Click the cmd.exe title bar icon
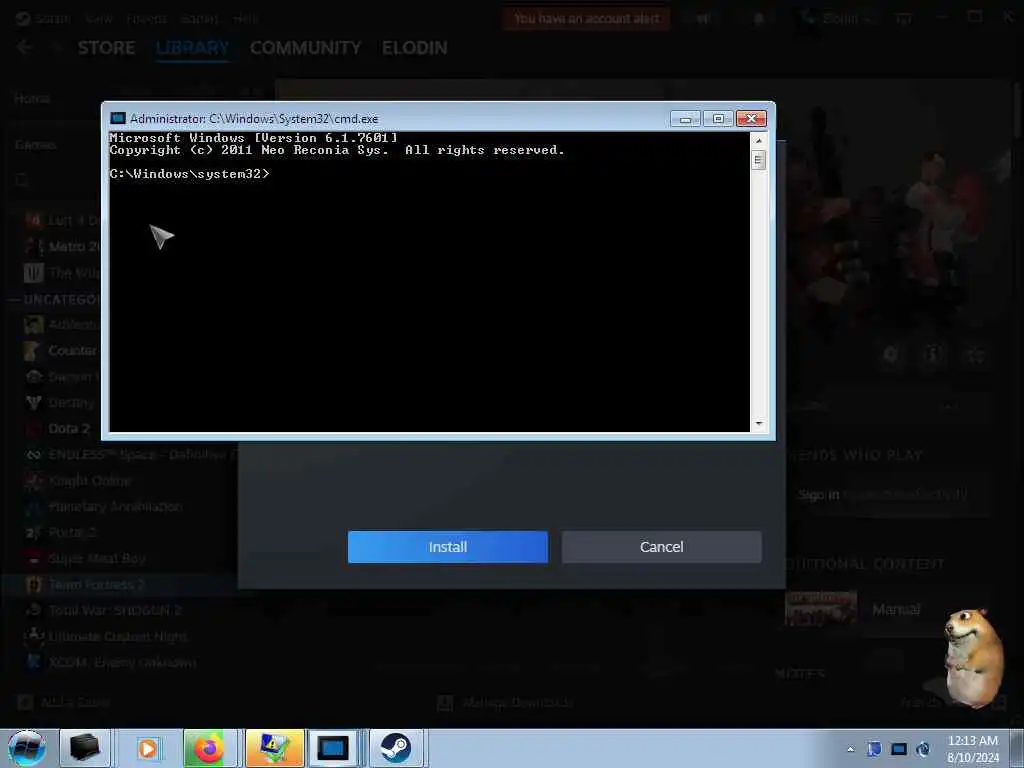 pos(118,118)
